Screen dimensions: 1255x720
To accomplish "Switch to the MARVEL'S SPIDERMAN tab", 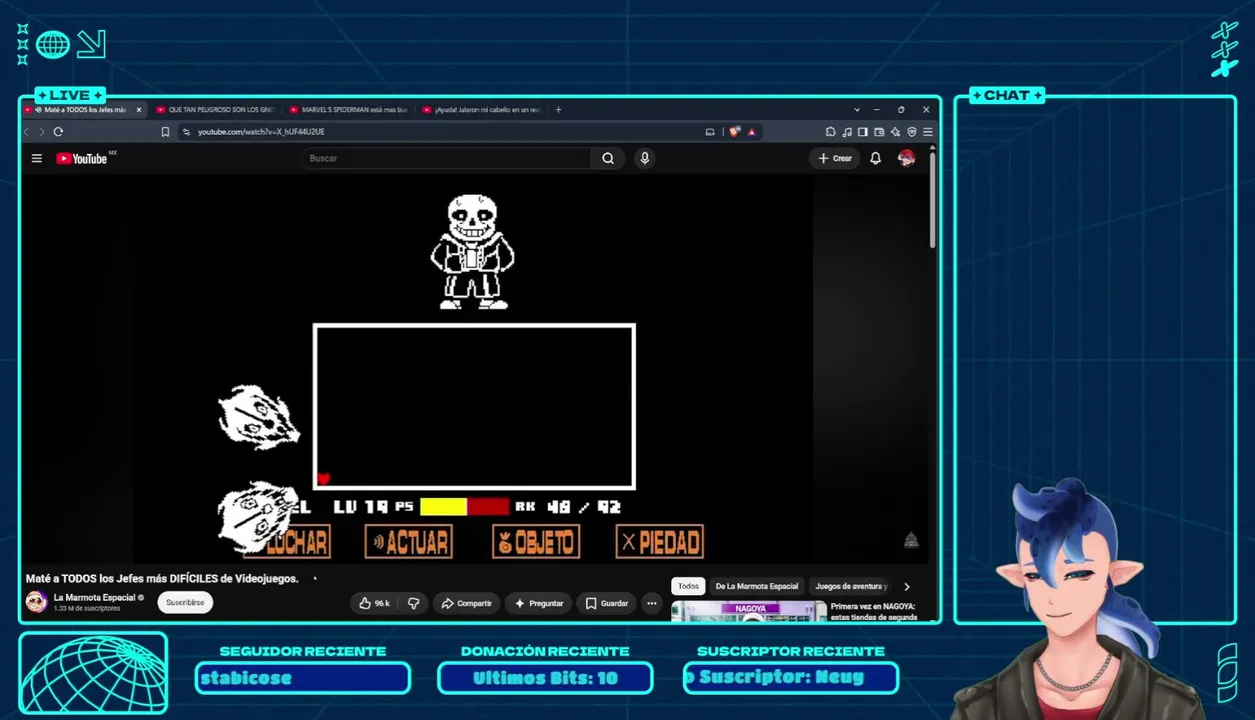I will 348,110.
